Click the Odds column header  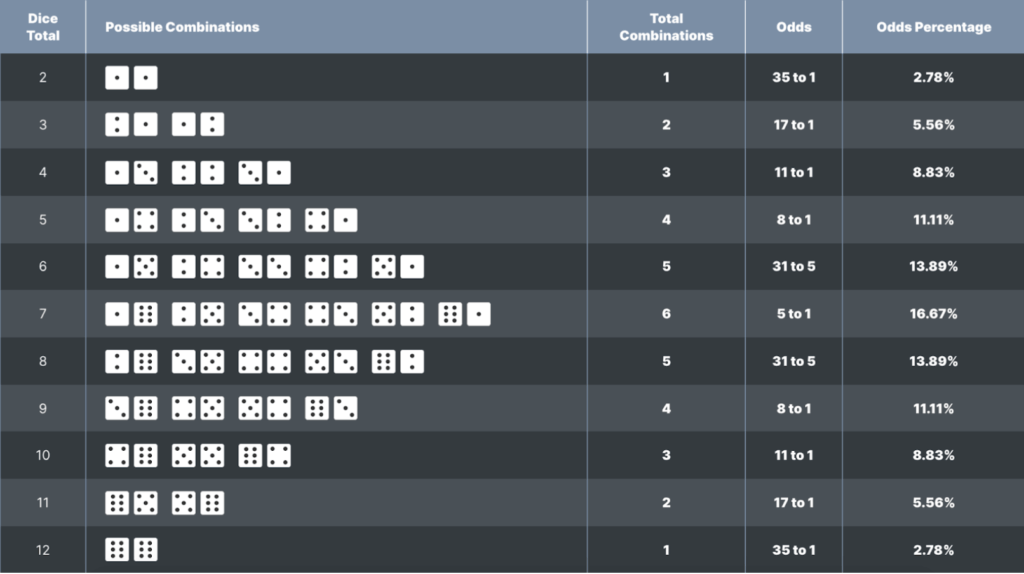[x=793, y=27]
